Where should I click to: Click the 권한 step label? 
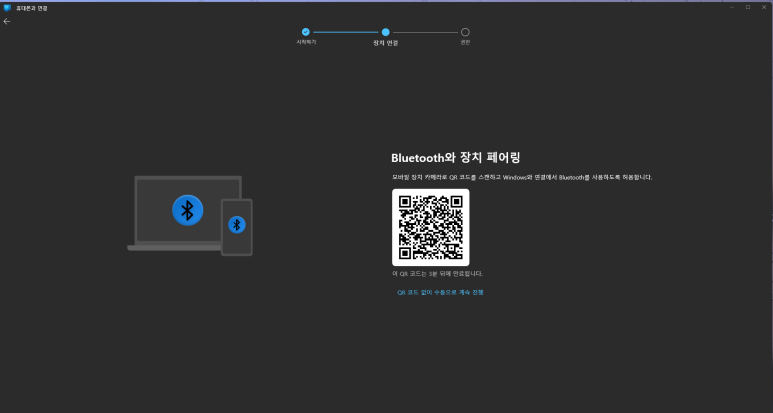[x=465, y=42]
